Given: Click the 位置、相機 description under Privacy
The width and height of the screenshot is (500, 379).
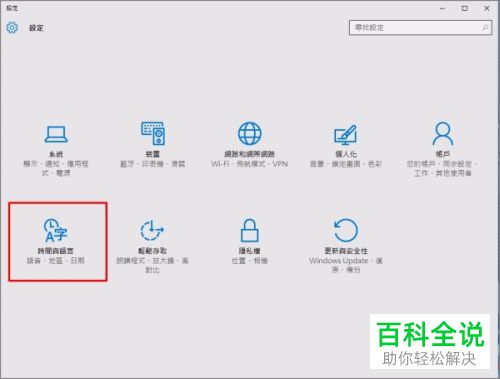Looking at the screenshot, I should click(x=249, y=261).
